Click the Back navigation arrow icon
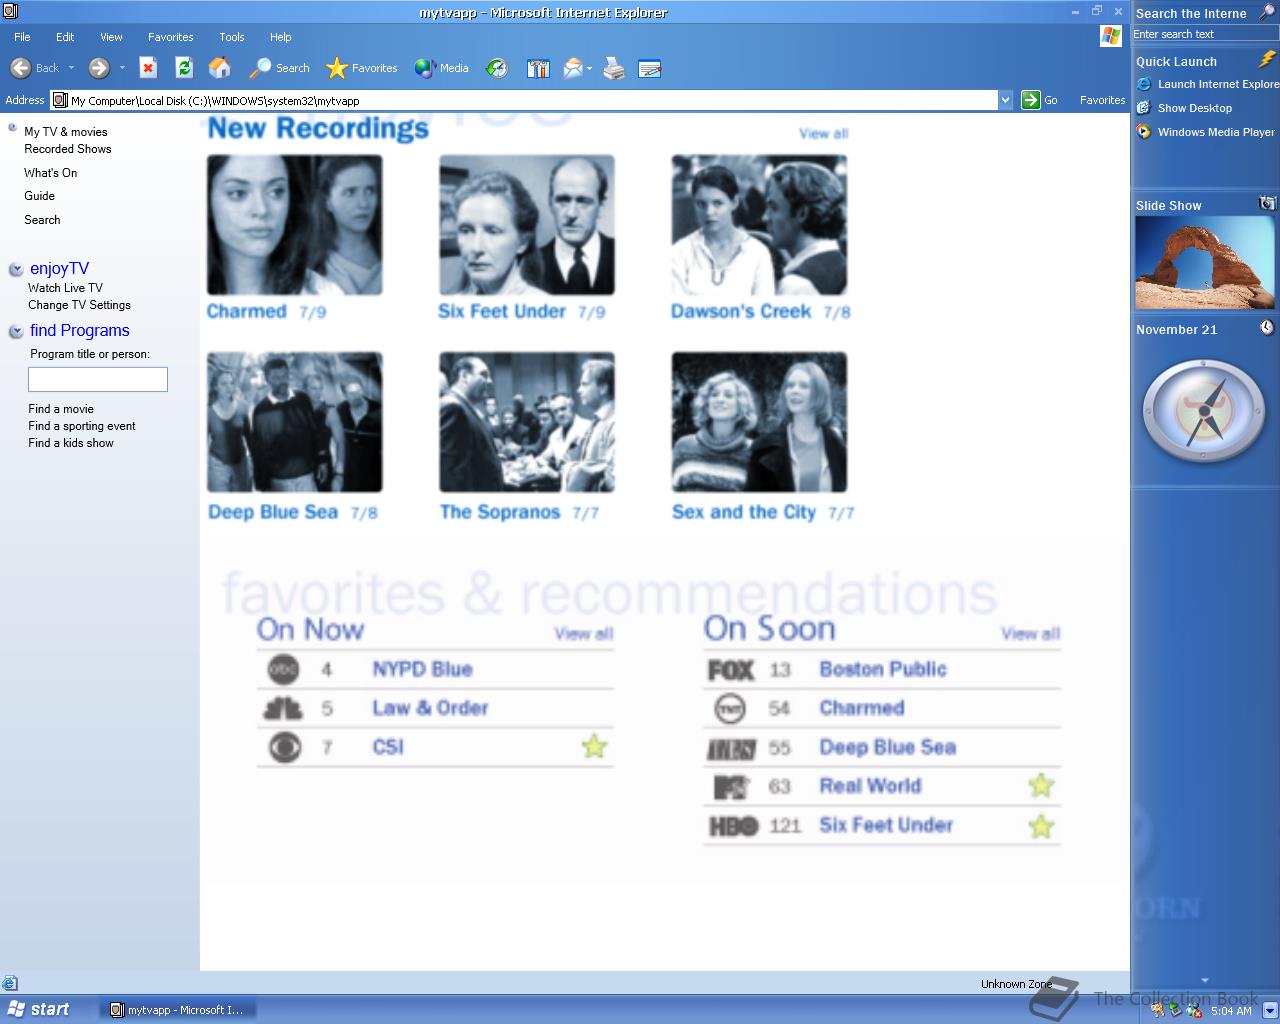 (20, 68)
